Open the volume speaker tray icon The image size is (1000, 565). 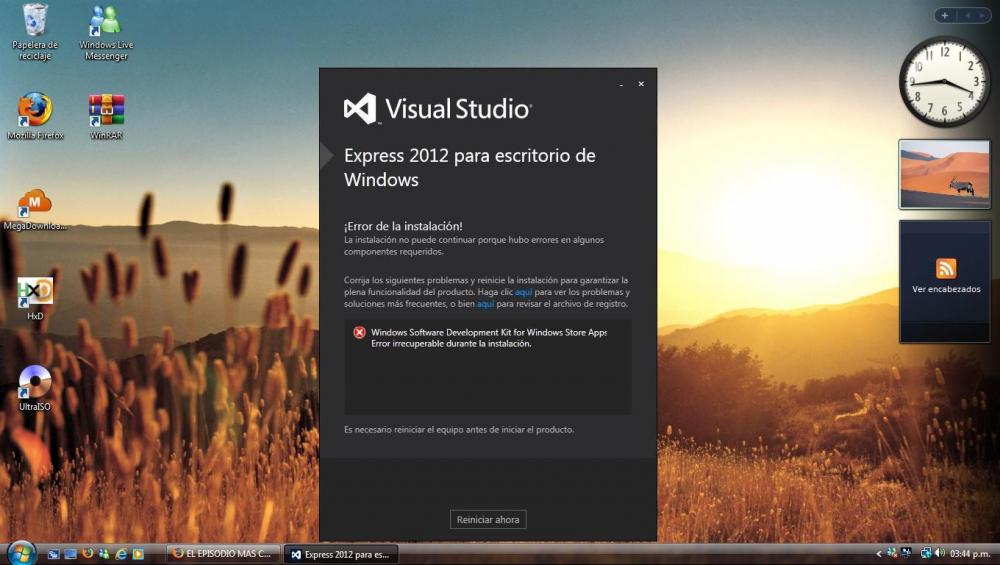[x=940, y=554]
